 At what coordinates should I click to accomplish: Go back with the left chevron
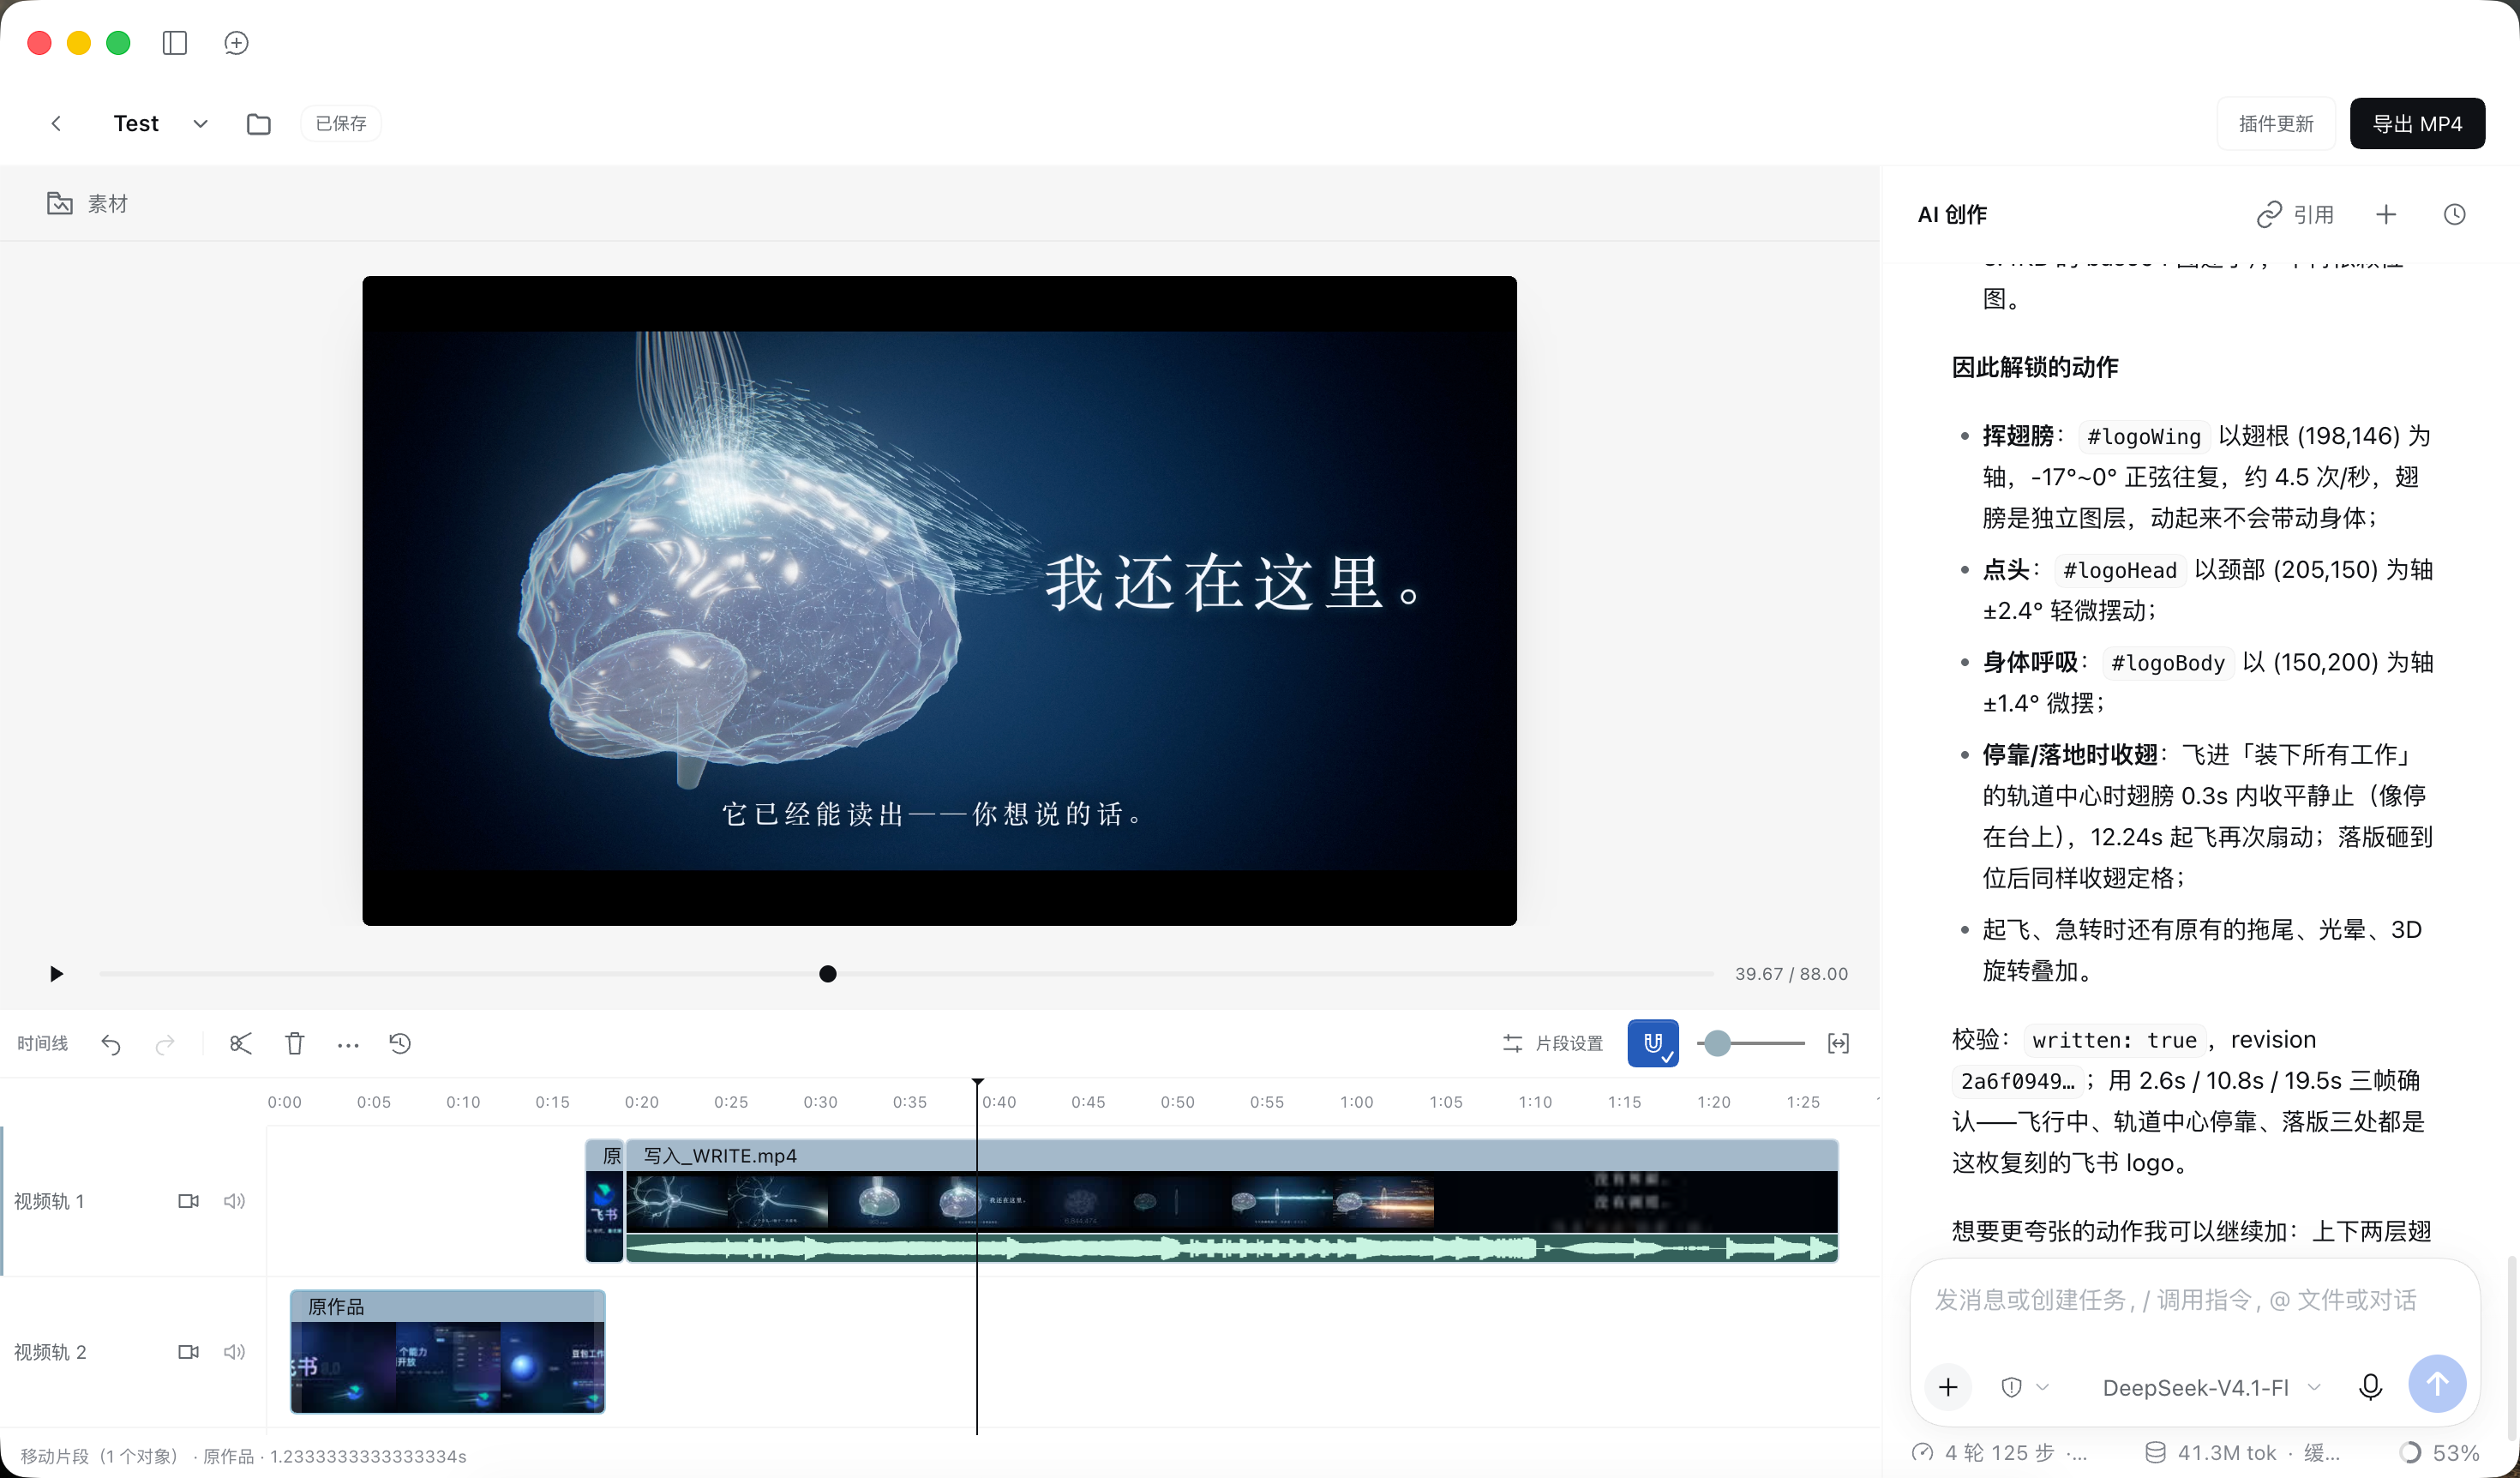(x=56, y=123)
